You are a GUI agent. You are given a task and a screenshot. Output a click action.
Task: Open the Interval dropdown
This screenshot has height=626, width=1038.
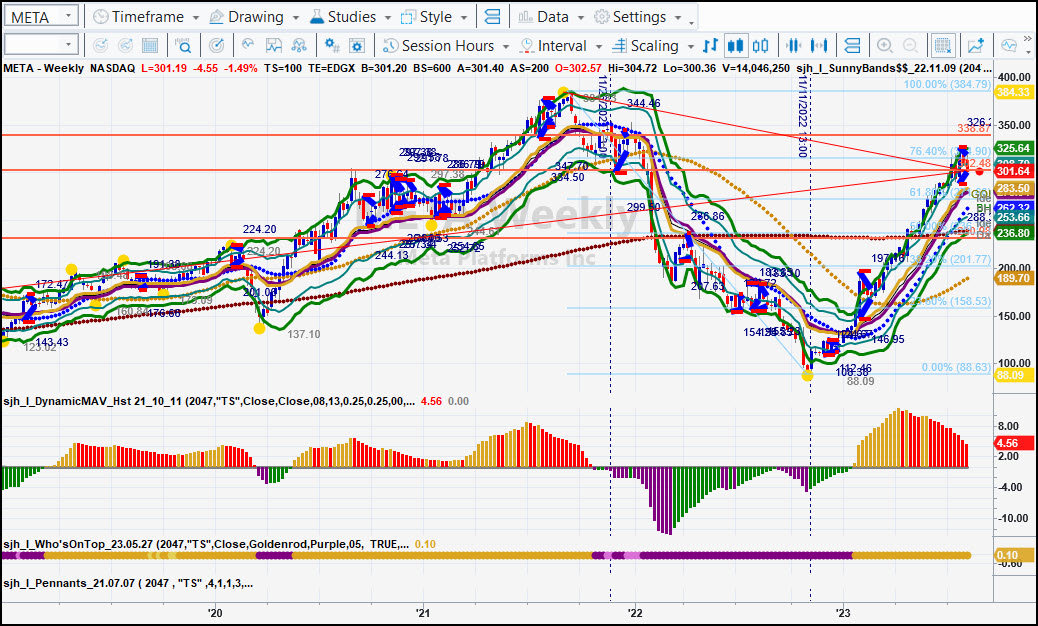pyautogui.click(x=561, y=46)
